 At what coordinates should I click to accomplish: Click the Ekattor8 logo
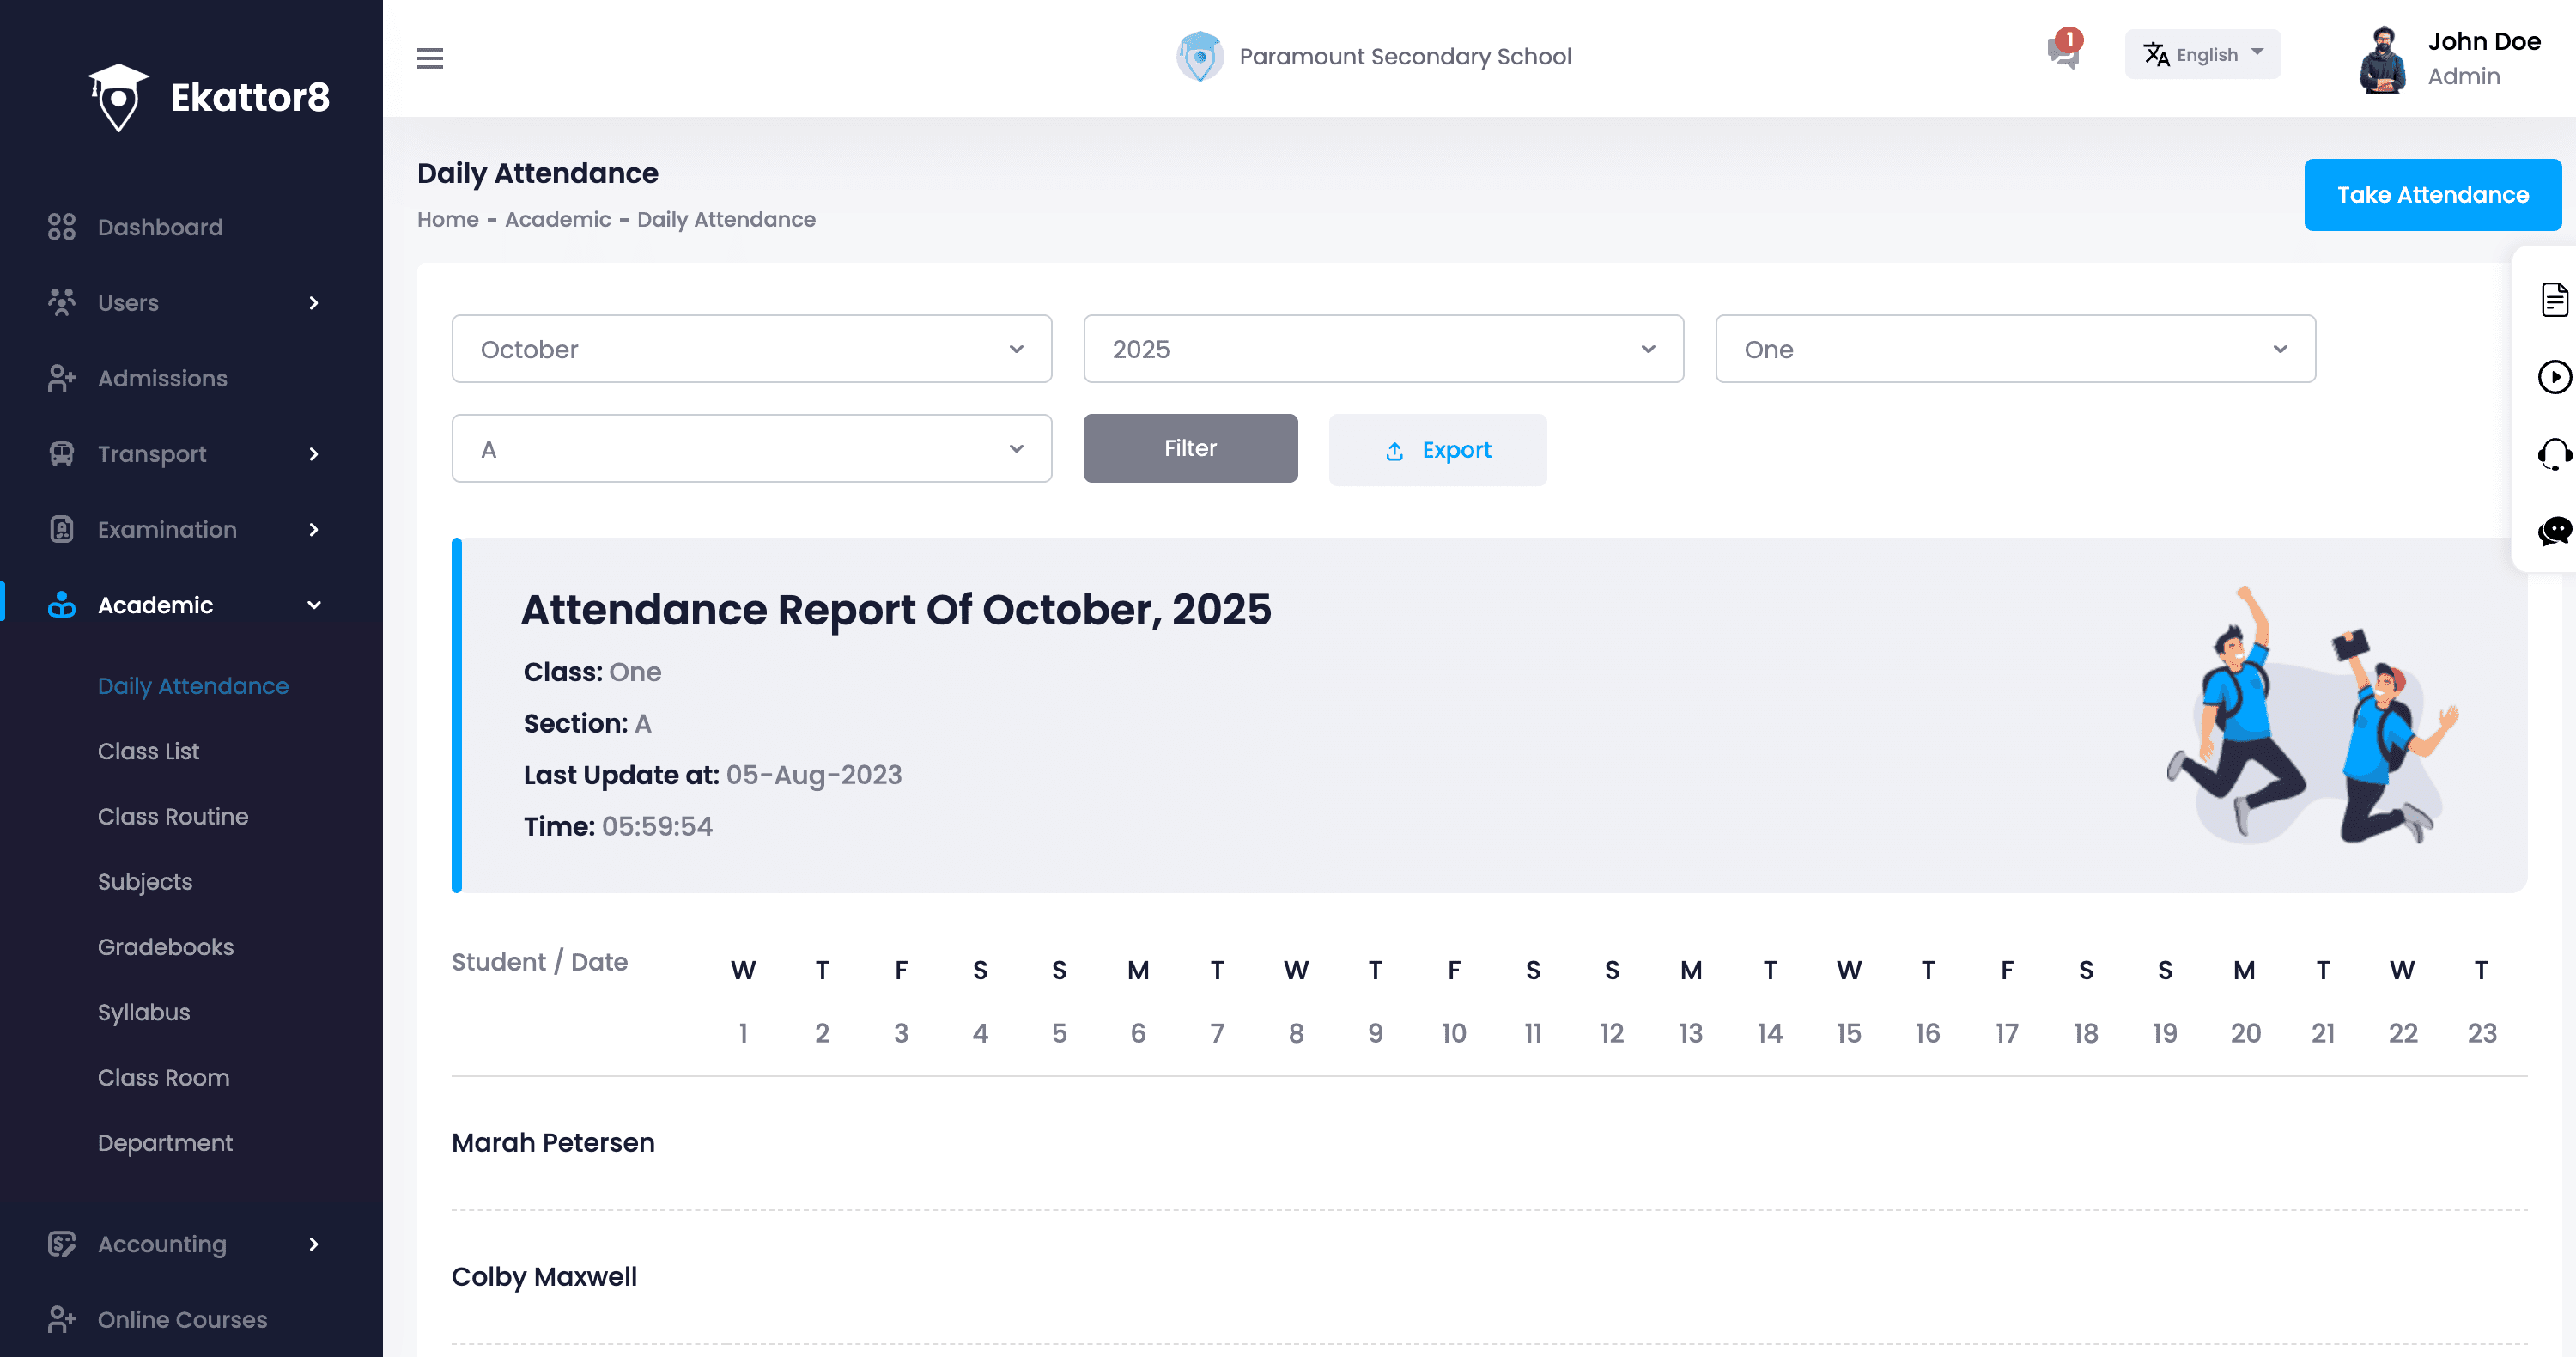tap(209, 97)
